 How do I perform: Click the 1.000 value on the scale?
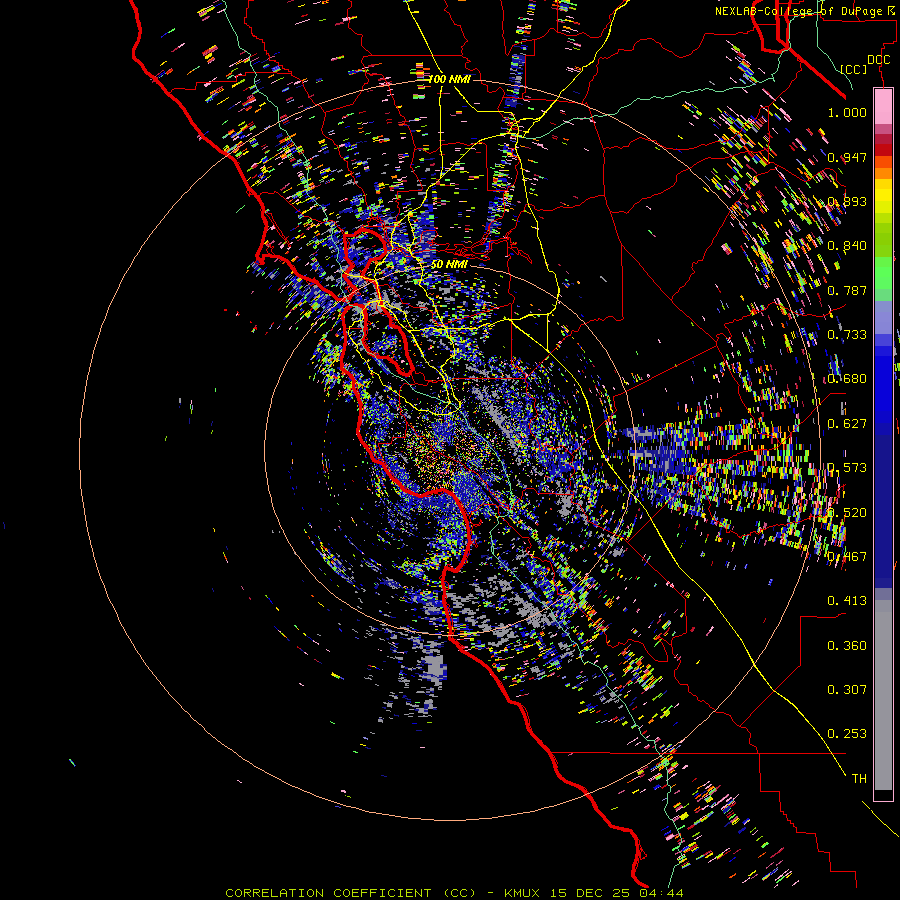click(x=847, y=112)
